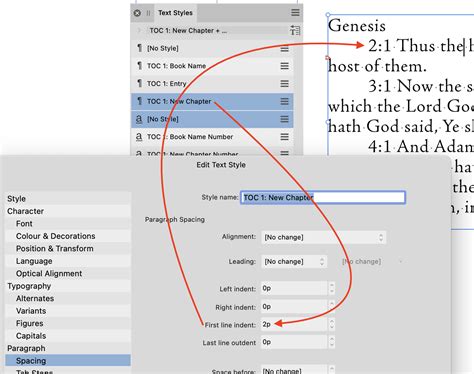
Task: Select the paragraph [No Style] entry
Action: coord(212,48)
